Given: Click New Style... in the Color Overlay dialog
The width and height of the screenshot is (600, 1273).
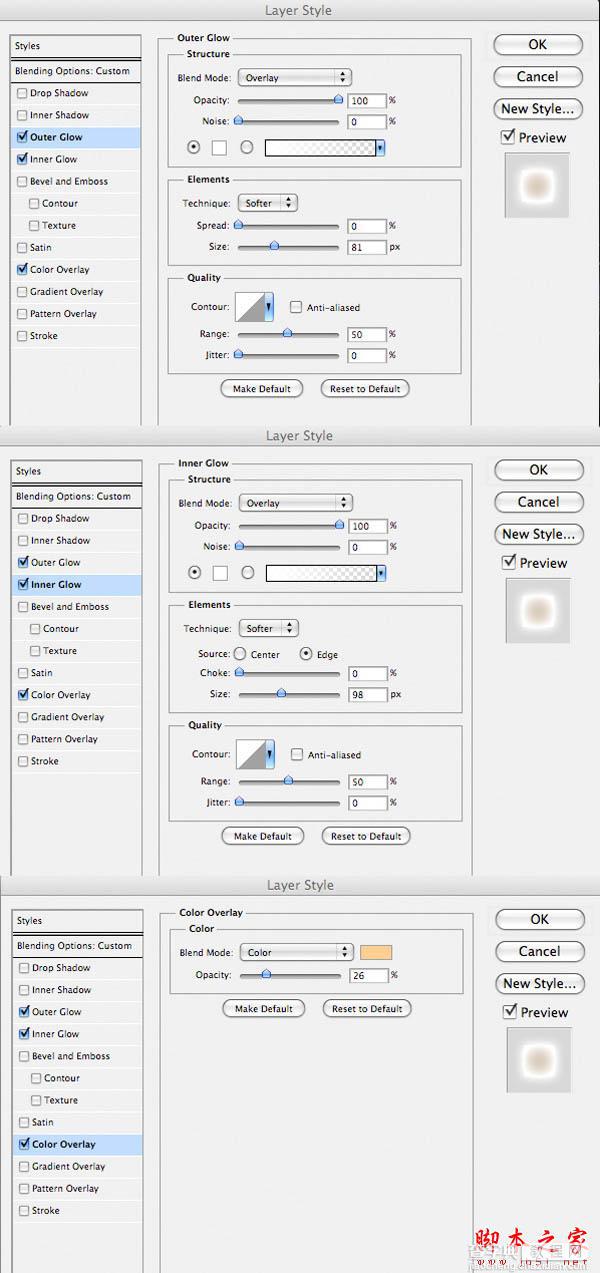Looking at the screenshot, I should pyautogui.click(x=540, y=983).
